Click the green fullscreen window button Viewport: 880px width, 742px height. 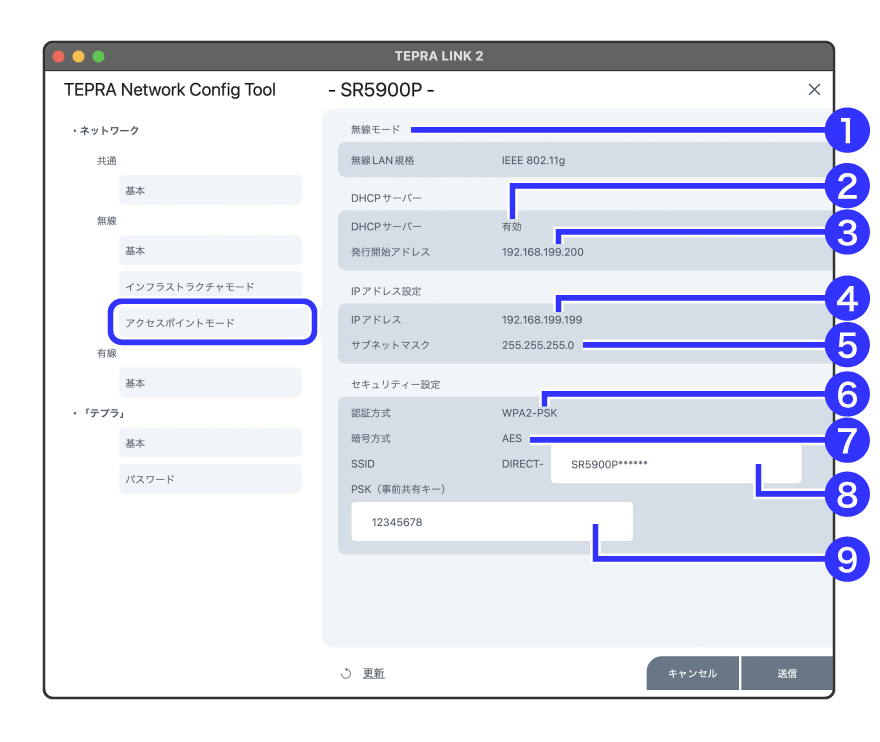click(x=98, y=56)
